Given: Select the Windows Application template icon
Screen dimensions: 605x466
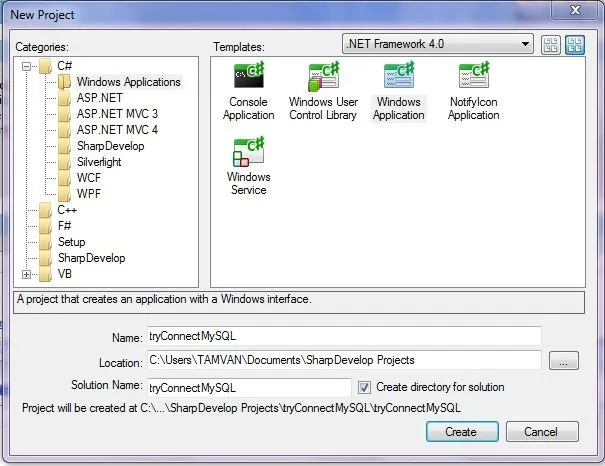Looking at the screenshot, I should (399, 75).
